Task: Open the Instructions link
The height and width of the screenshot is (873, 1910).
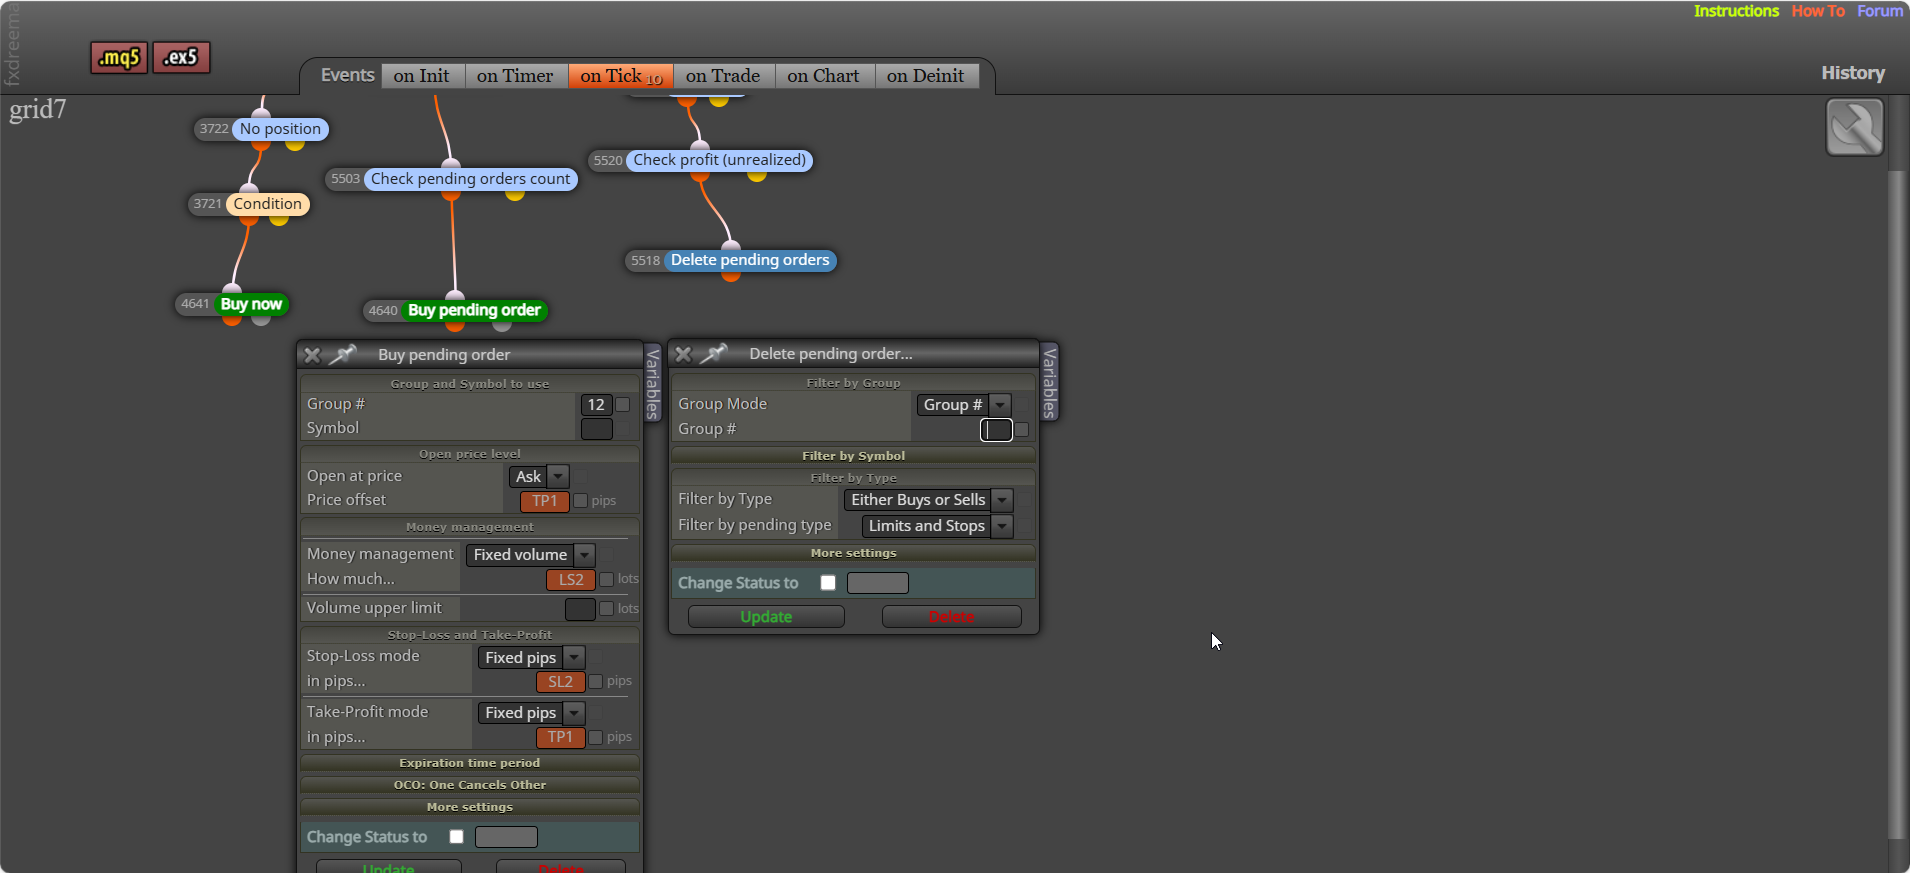Action: coord(1736,11)
